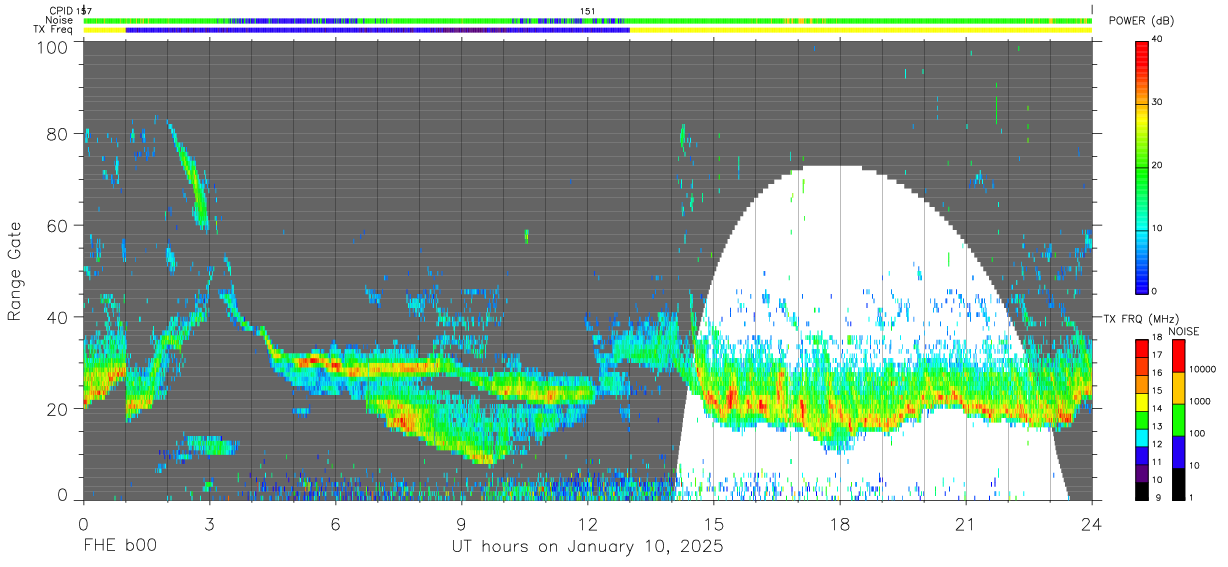
Task: Click the TX frequency color strip above the plot
Action: [588, 30]
